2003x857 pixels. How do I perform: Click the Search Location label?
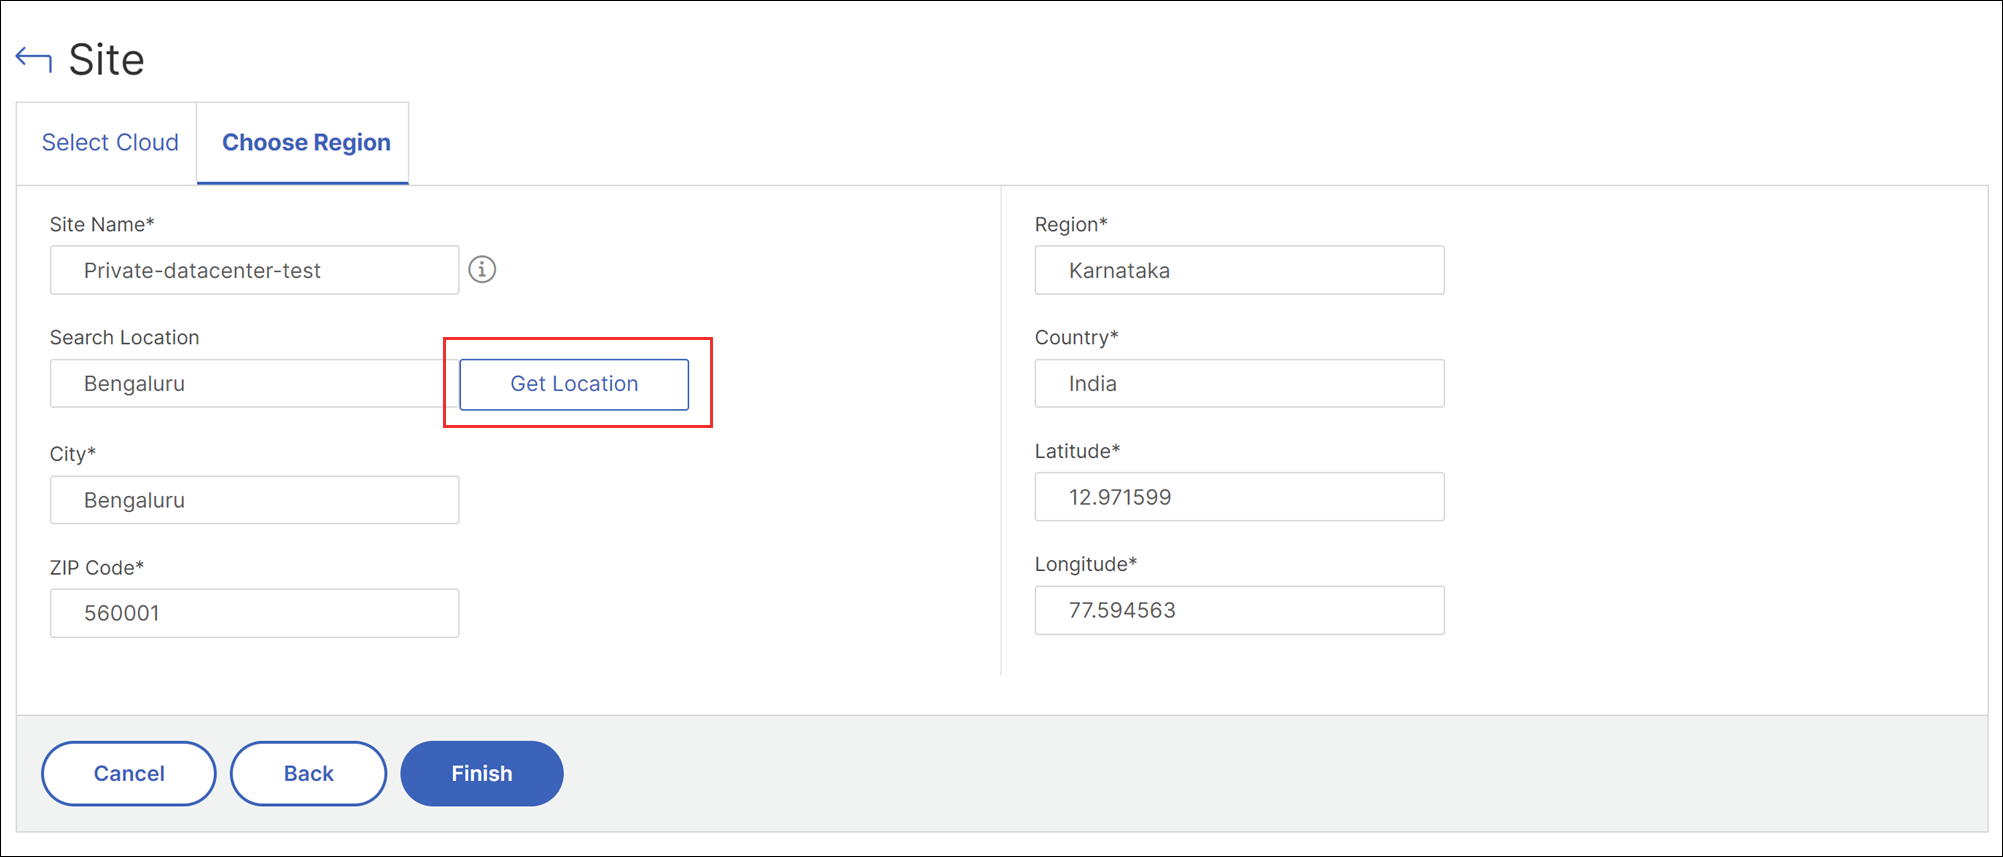(125, 337)
